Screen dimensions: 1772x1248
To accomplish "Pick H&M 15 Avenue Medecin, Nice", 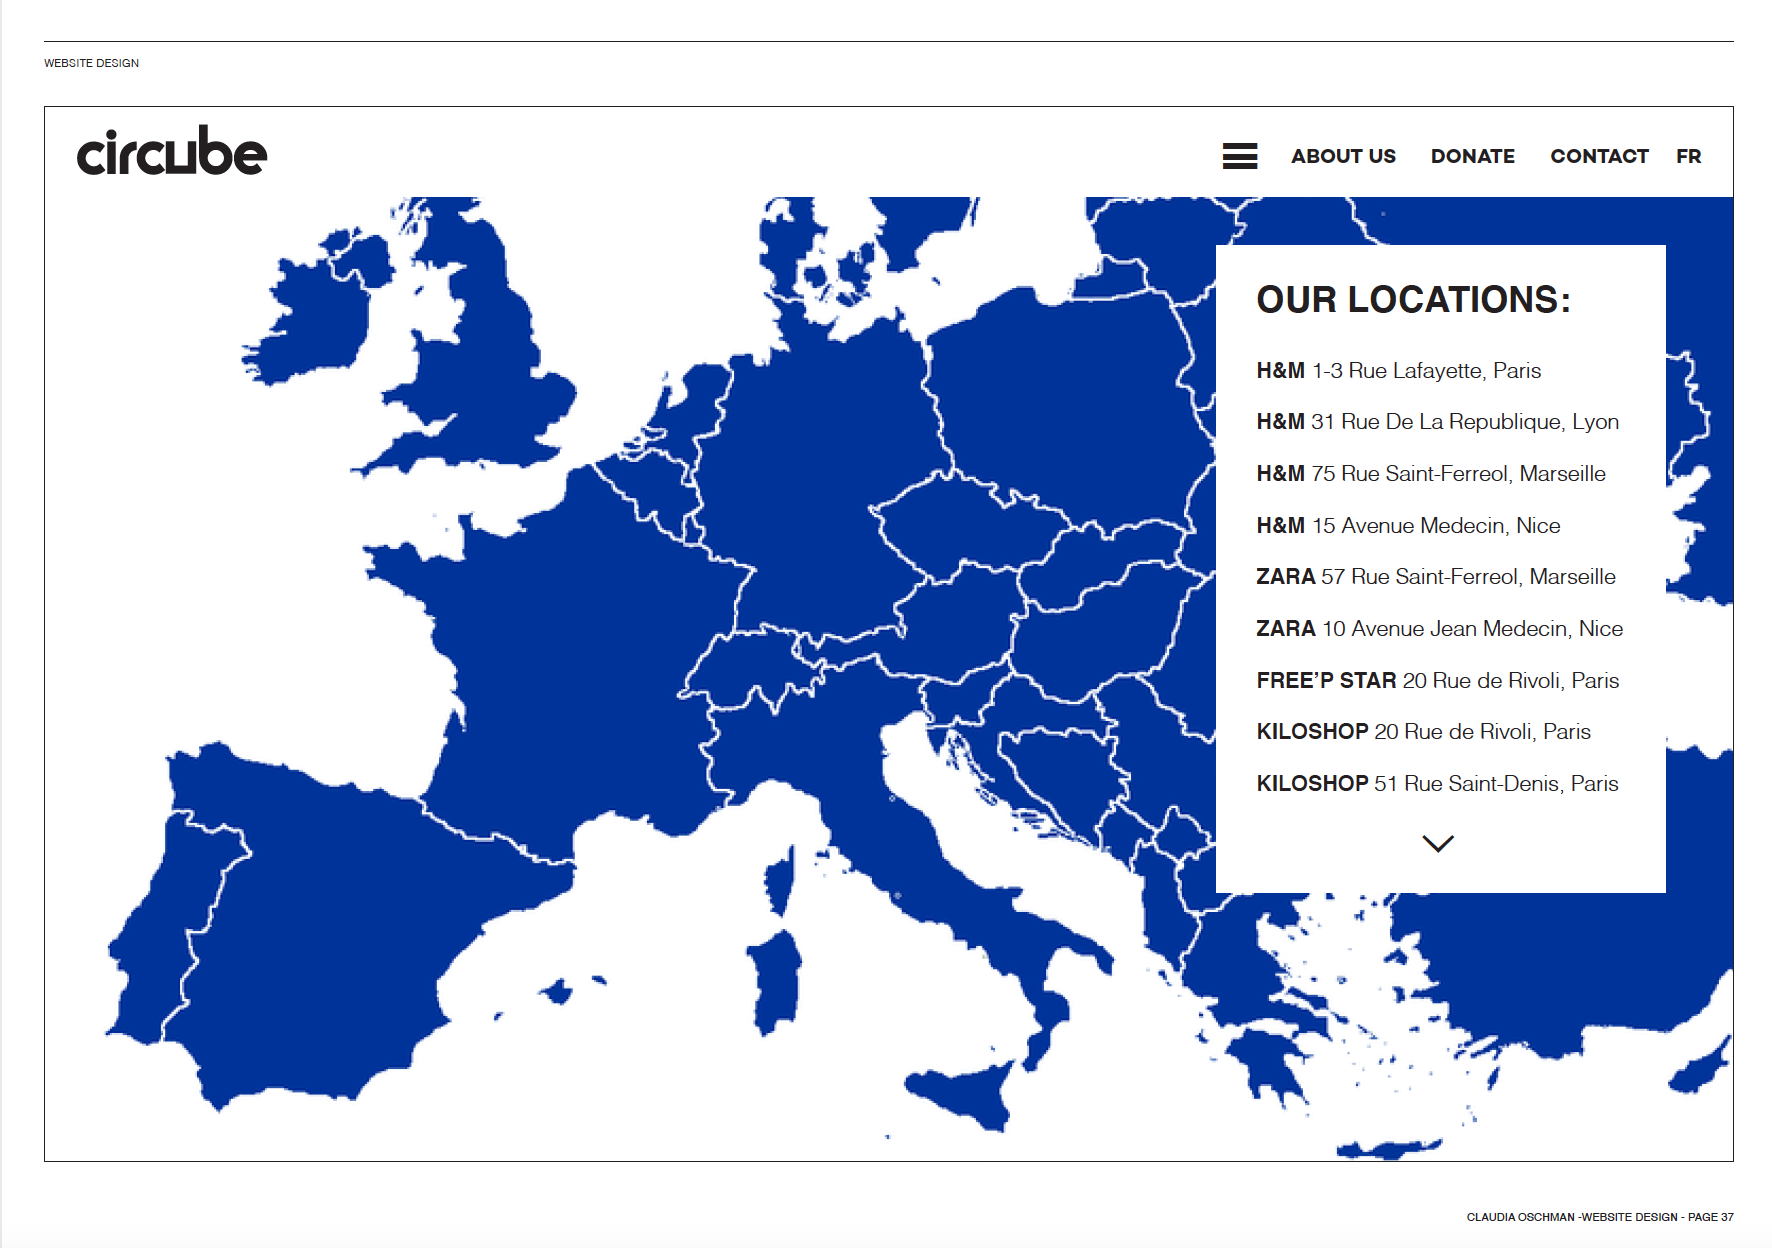I will 1409,526.
